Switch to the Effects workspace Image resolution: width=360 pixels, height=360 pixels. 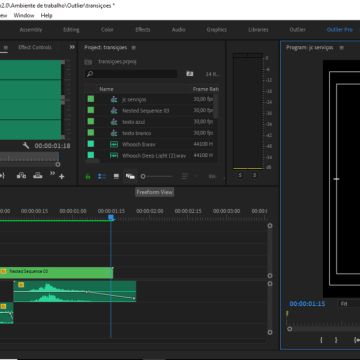(143, 30)
